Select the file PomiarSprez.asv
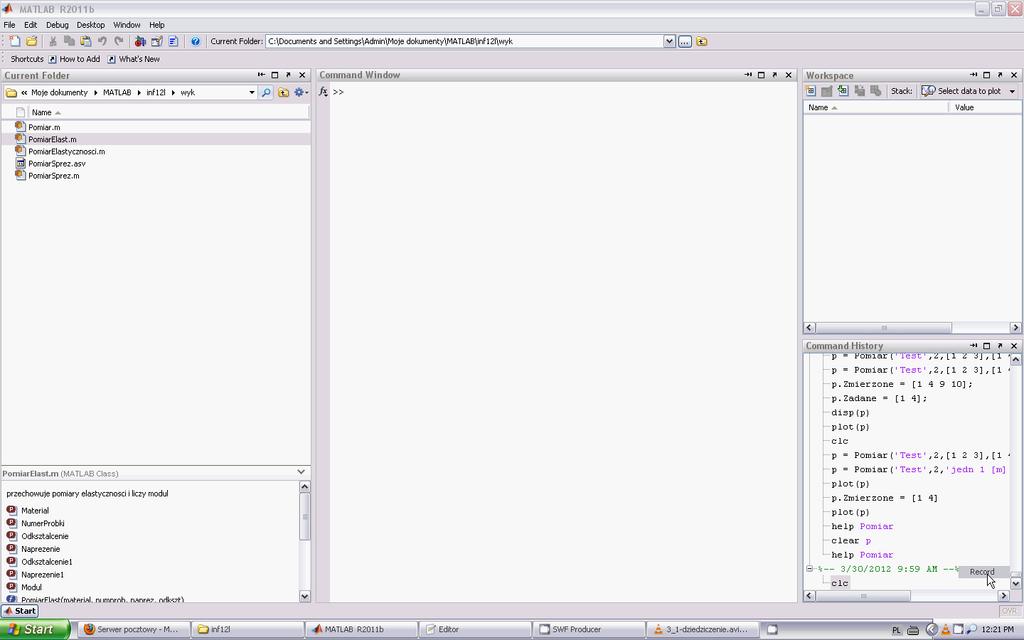 tap(57, 164)
